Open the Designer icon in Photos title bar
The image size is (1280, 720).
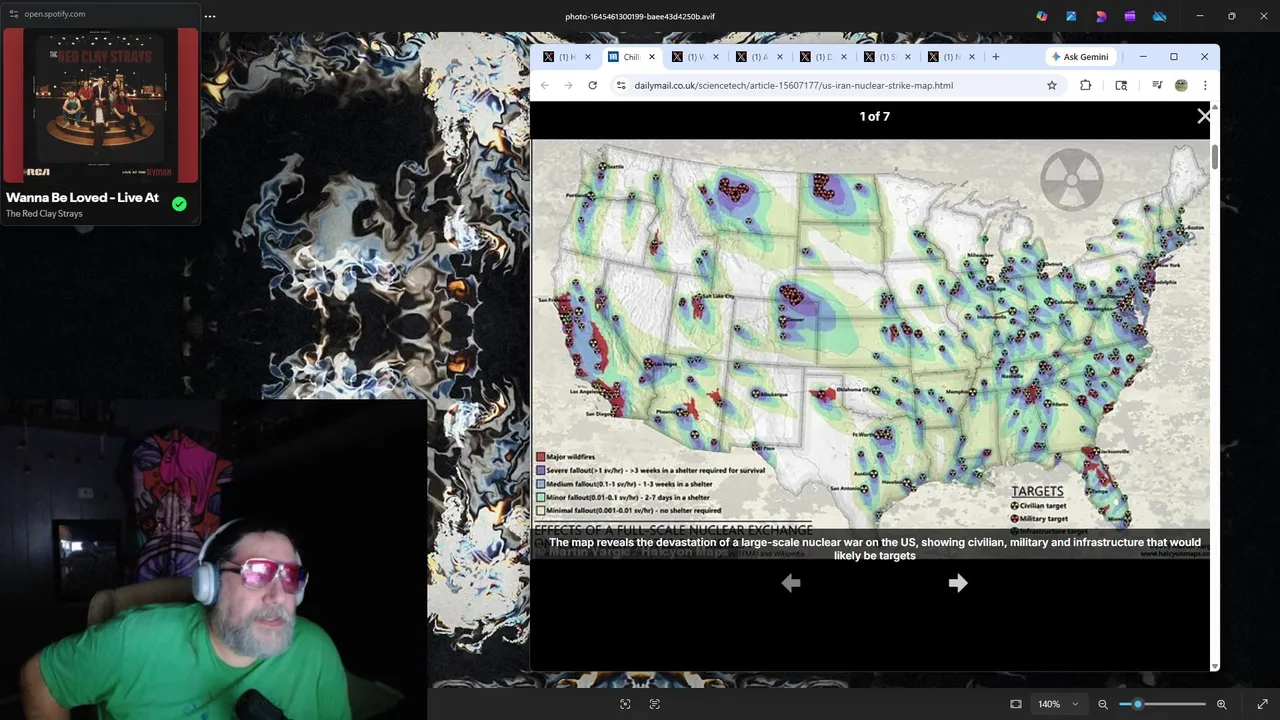click(x=1101, y=16)
